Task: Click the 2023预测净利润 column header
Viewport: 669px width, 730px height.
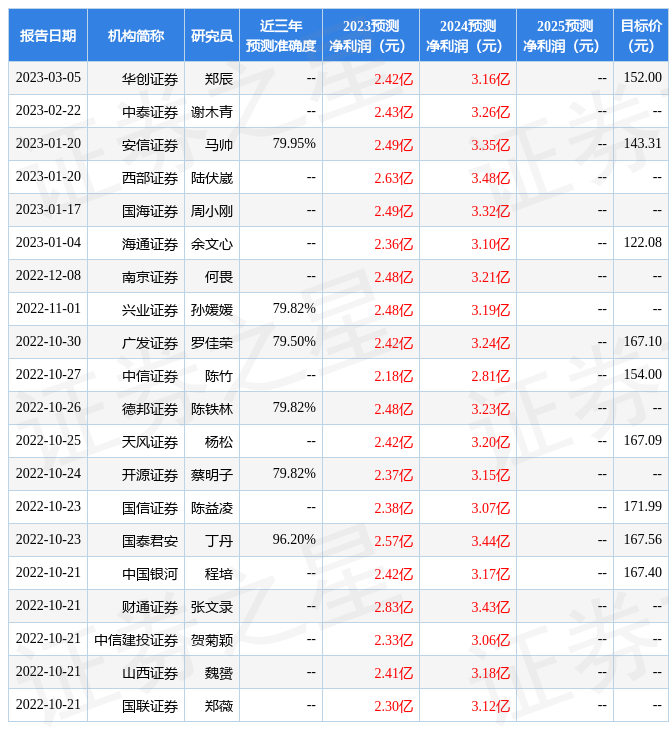Action: 371,35
